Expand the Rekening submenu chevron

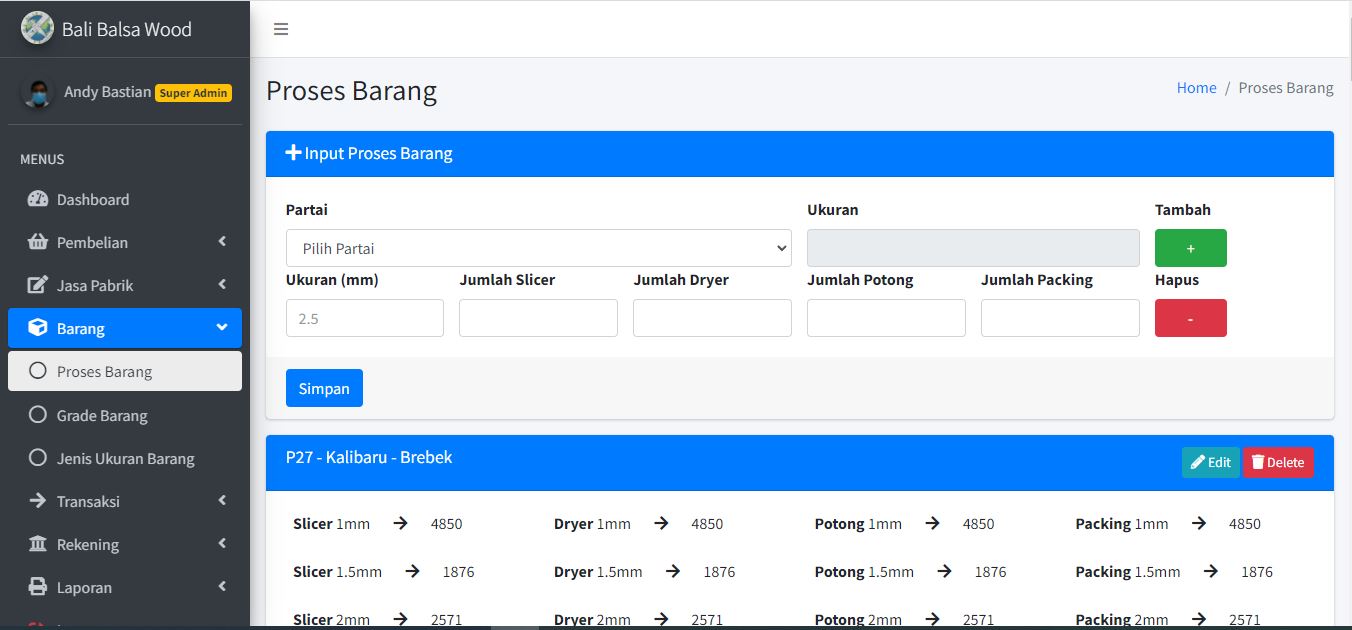pos(222,544)
